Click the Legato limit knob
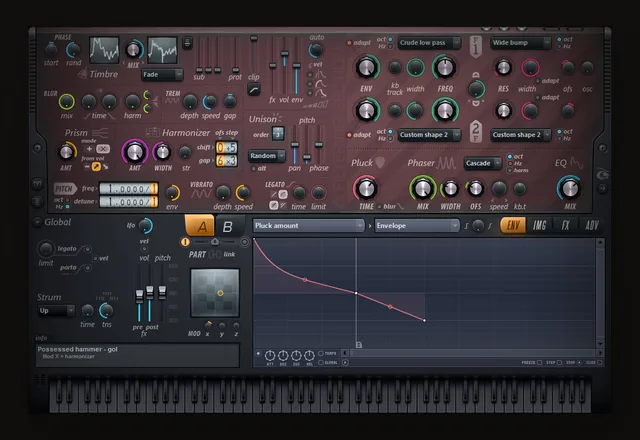Screen dimensions: 640x440 pos(318,192)
